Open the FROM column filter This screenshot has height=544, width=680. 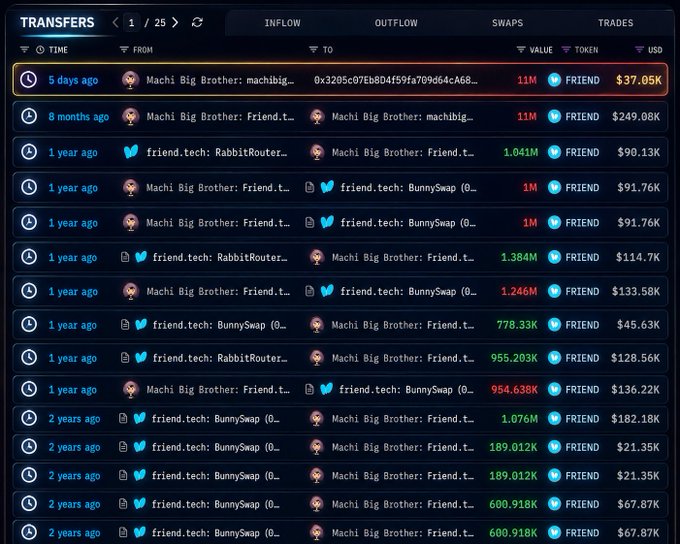click(x=124, y=49)
